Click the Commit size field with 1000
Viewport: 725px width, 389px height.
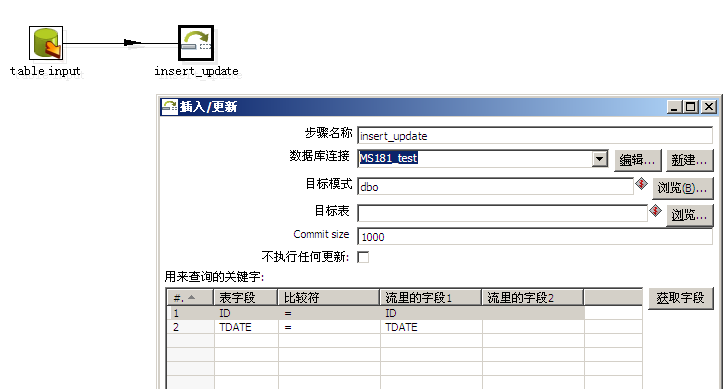pos(535,237)
